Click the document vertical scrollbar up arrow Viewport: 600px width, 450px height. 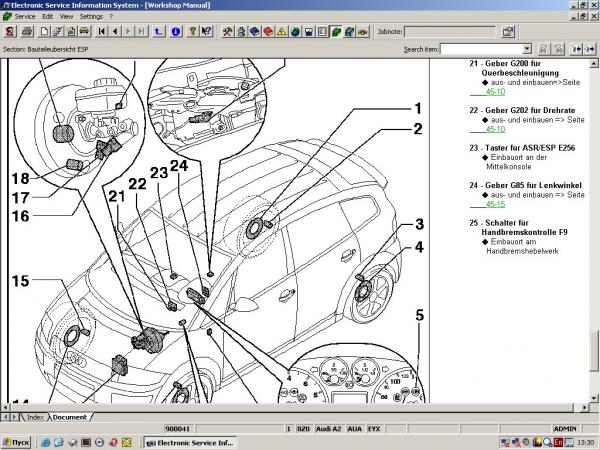[x=593, y=63]
